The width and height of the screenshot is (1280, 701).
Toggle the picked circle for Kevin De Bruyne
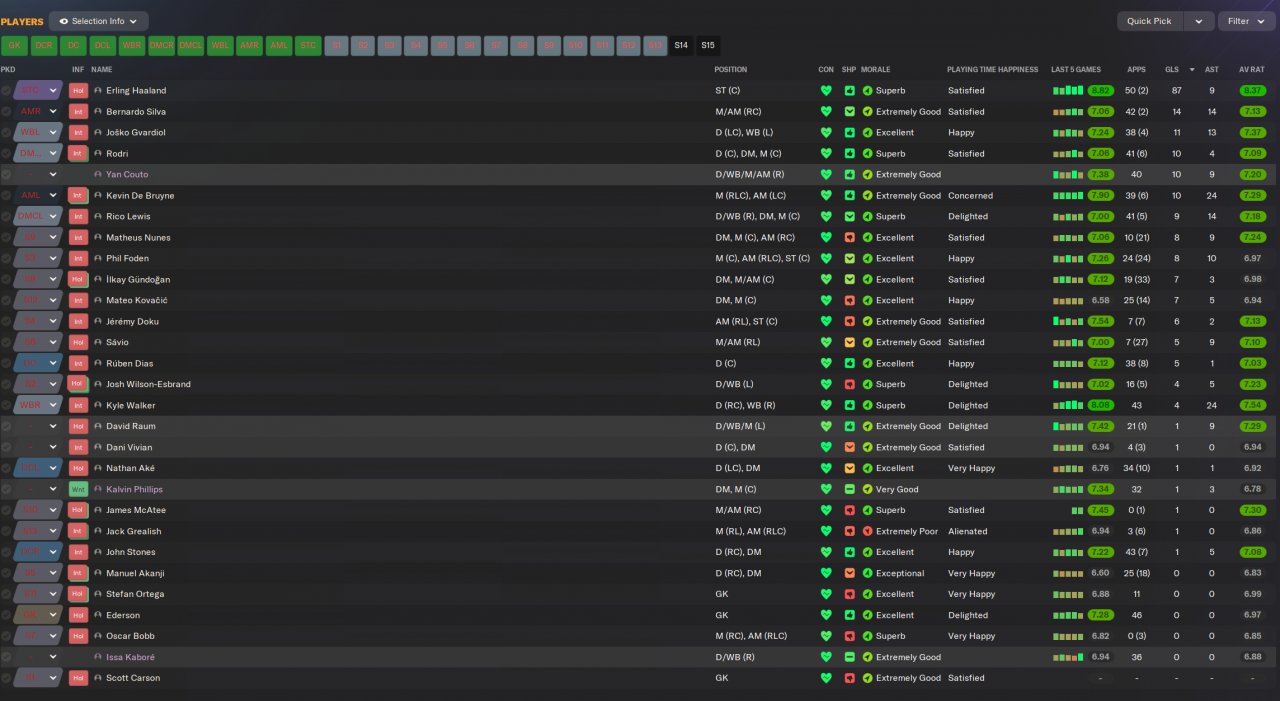pos(6,196)
